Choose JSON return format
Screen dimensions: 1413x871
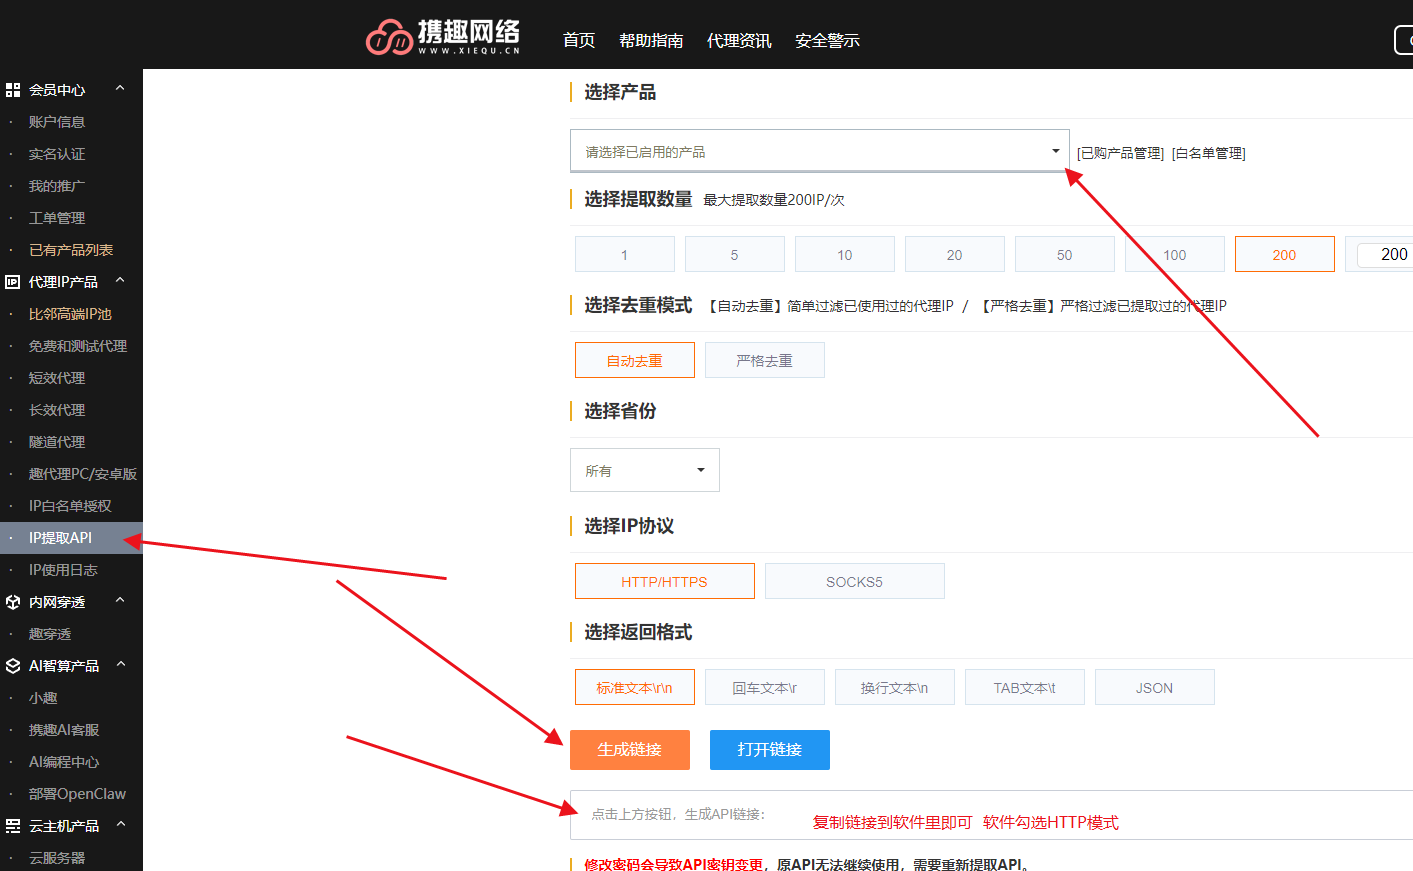tap(1154, 687)
